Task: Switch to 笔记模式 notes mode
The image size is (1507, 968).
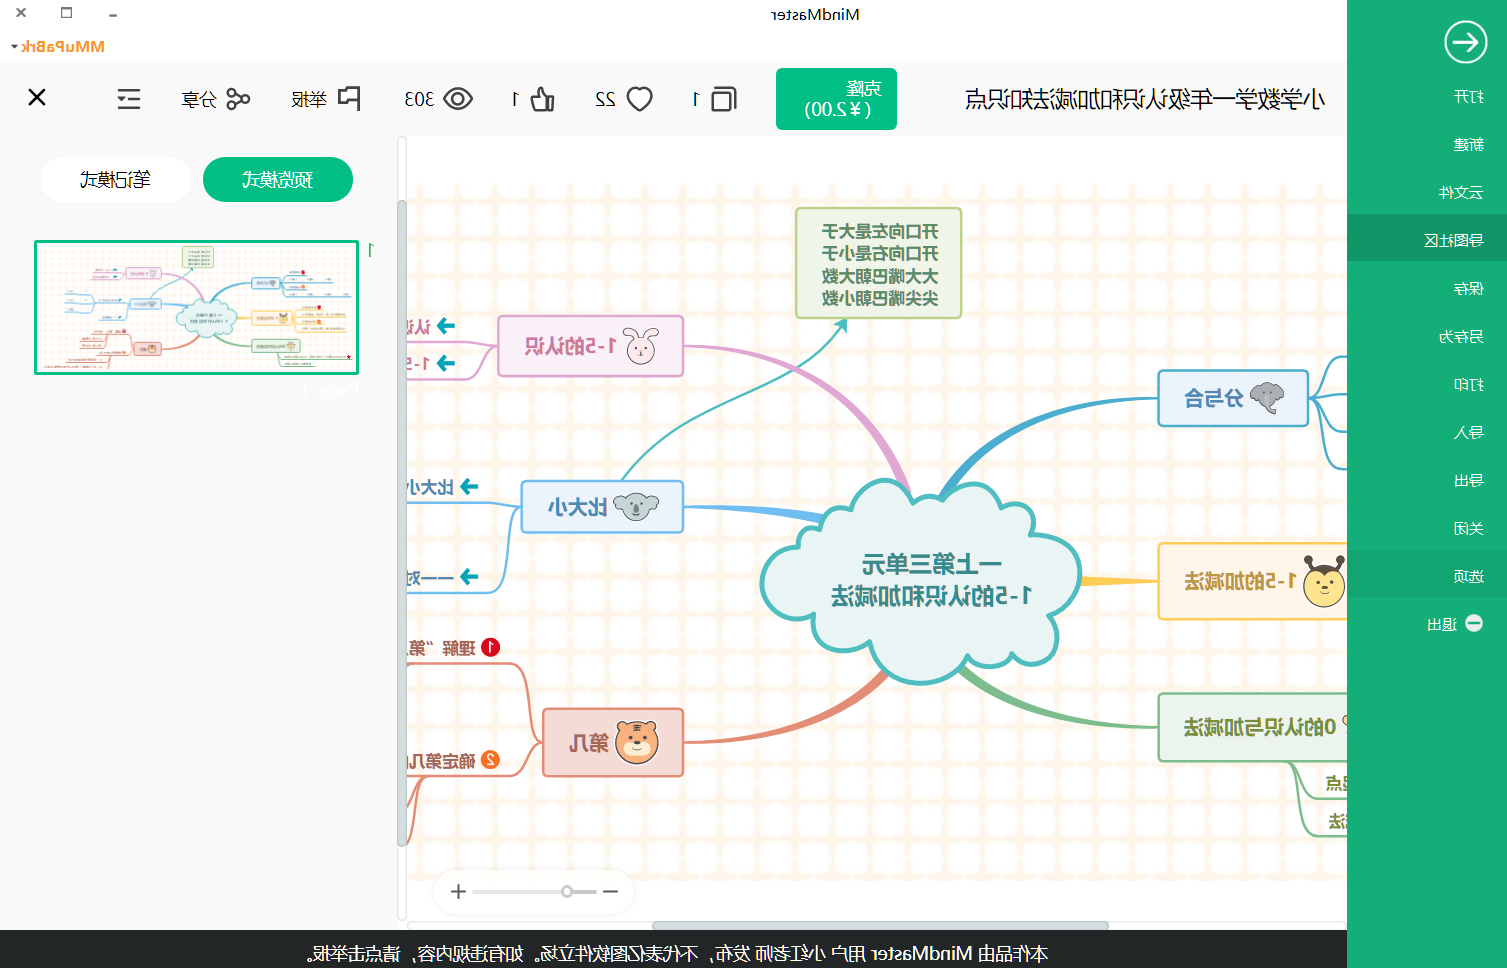Action: coord(116,180)
